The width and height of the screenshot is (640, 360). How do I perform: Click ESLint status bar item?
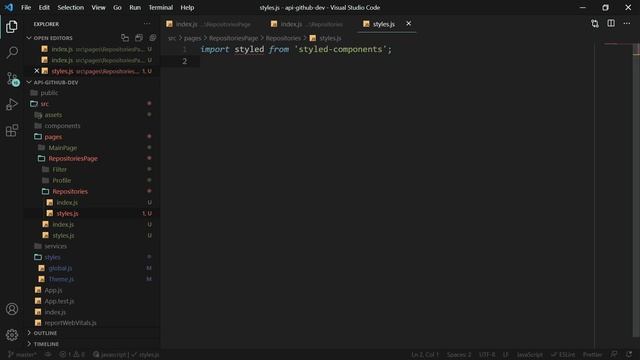563,354
